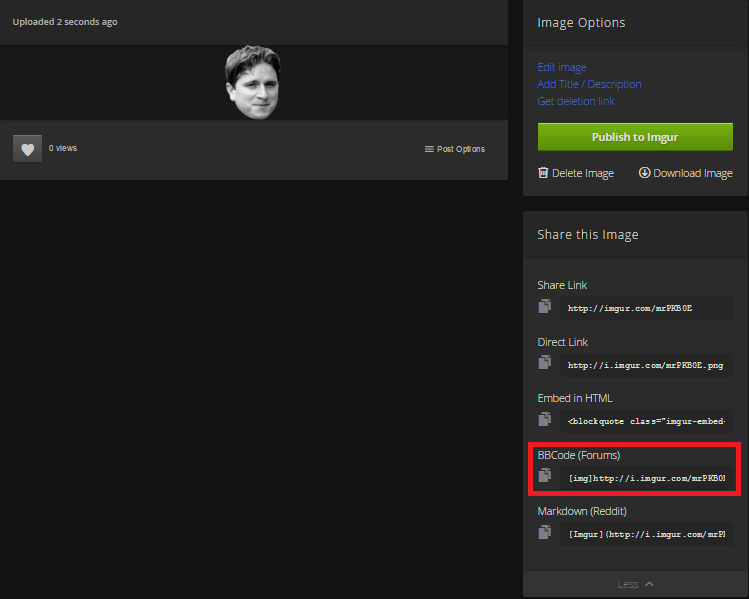The height and width of the screenshot is (599, 749).
Task: Click Download Image text
Action: 693,173
